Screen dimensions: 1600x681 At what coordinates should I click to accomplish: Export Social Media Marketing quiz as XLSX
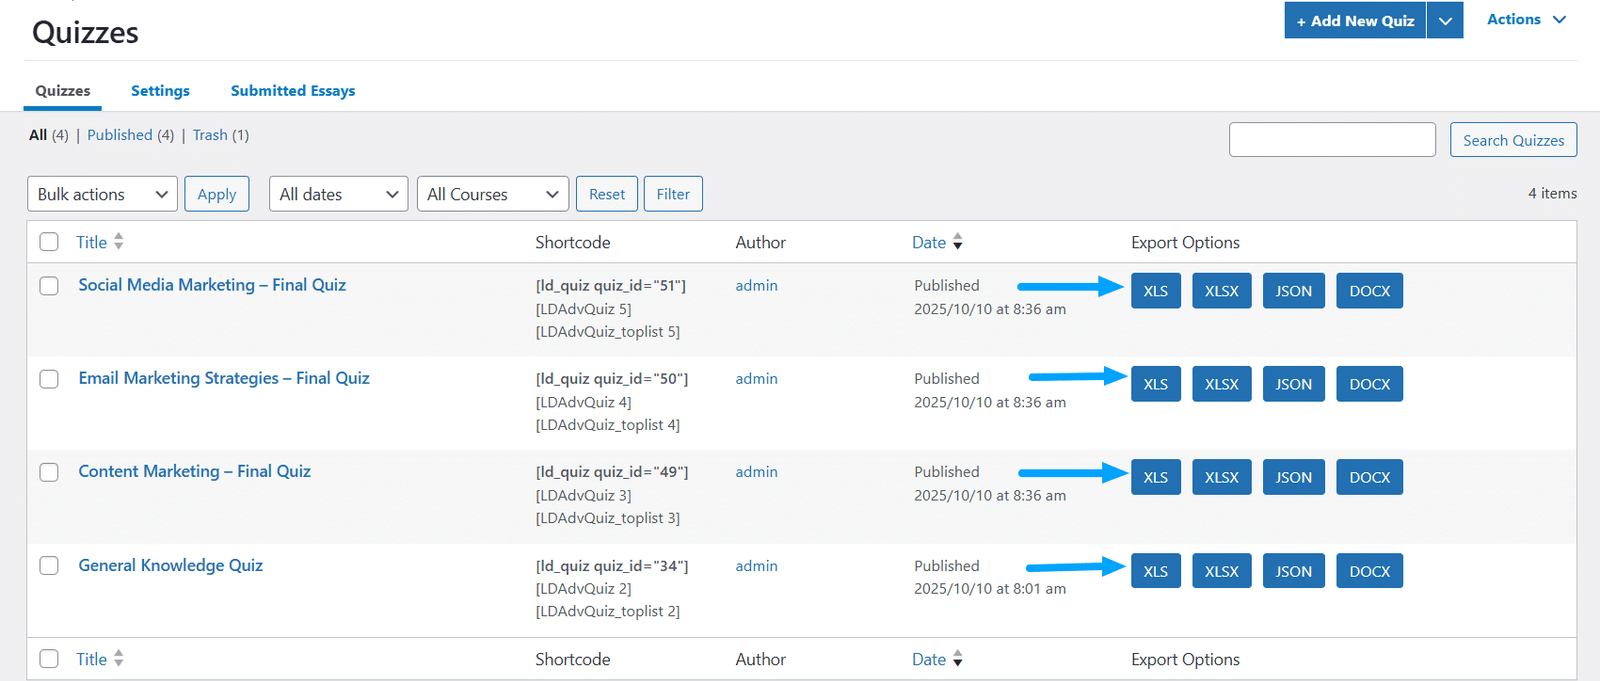(1222, 291)
